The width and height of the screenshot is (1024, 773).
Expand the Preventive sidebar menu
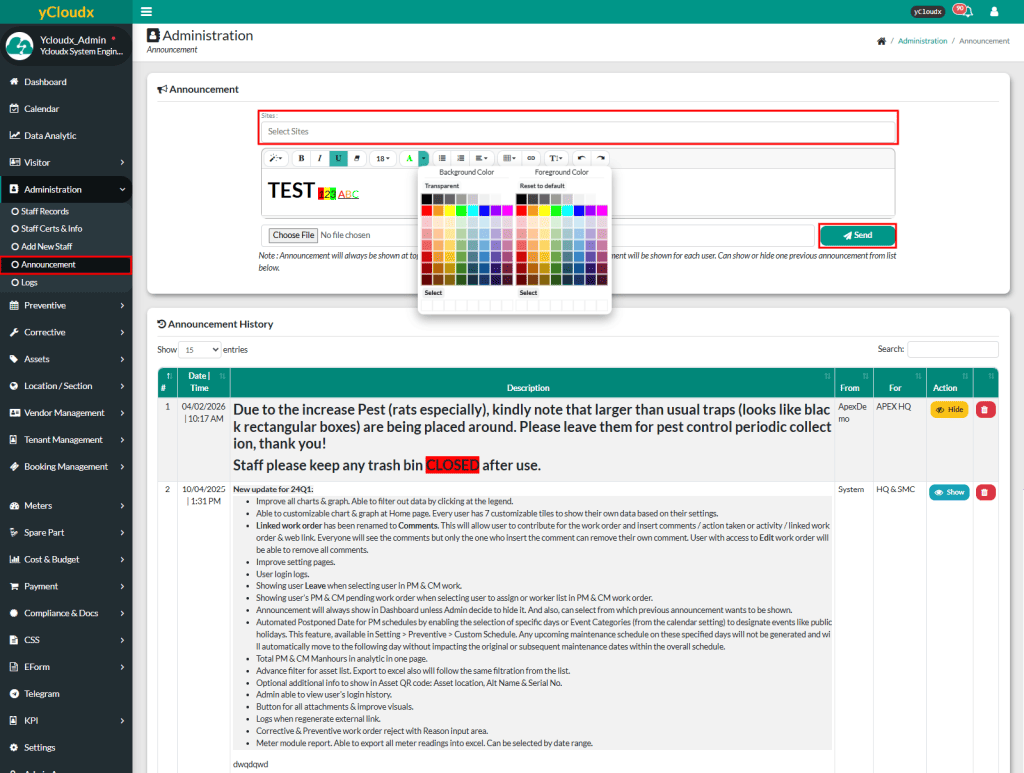(x=66, y=306)
